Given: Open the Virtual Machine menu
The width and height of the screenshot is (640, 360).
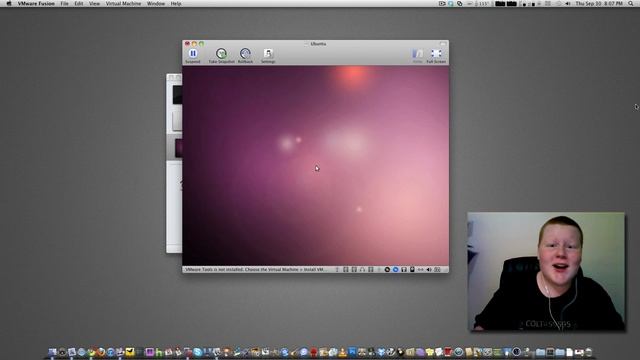Looking at the screenshot, I should click(x=123, y=4).
